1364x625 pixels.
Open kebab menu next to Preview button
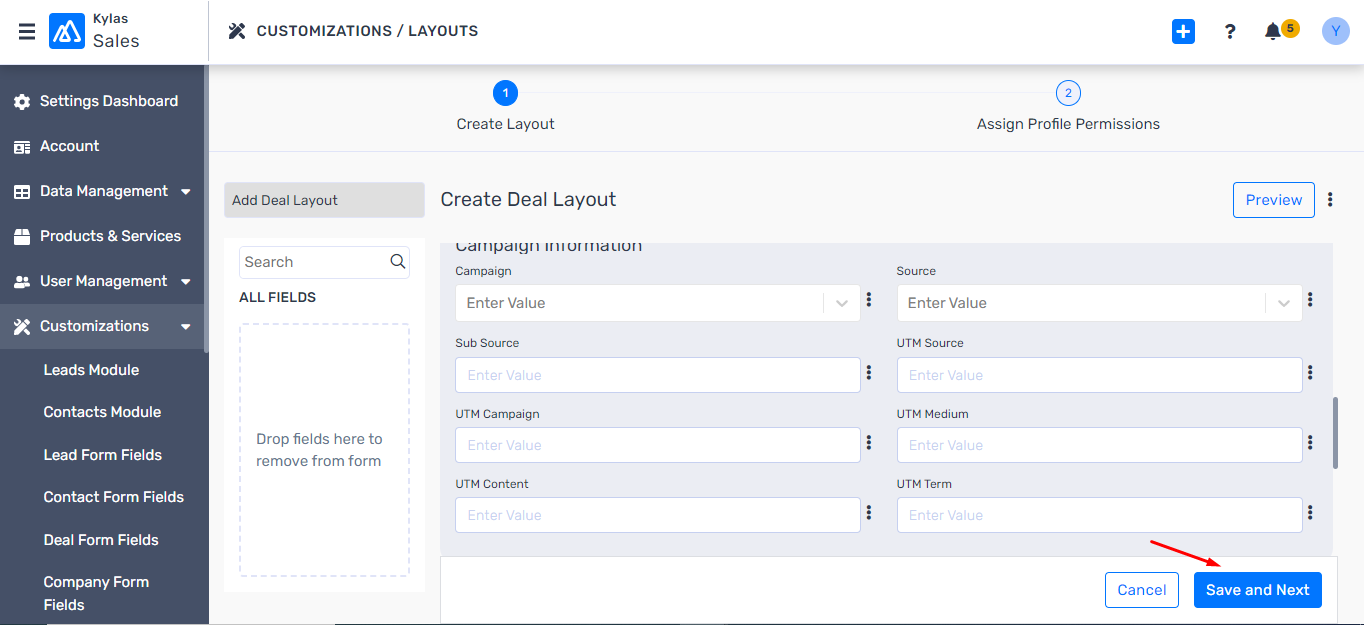(x=1330, y=200)
